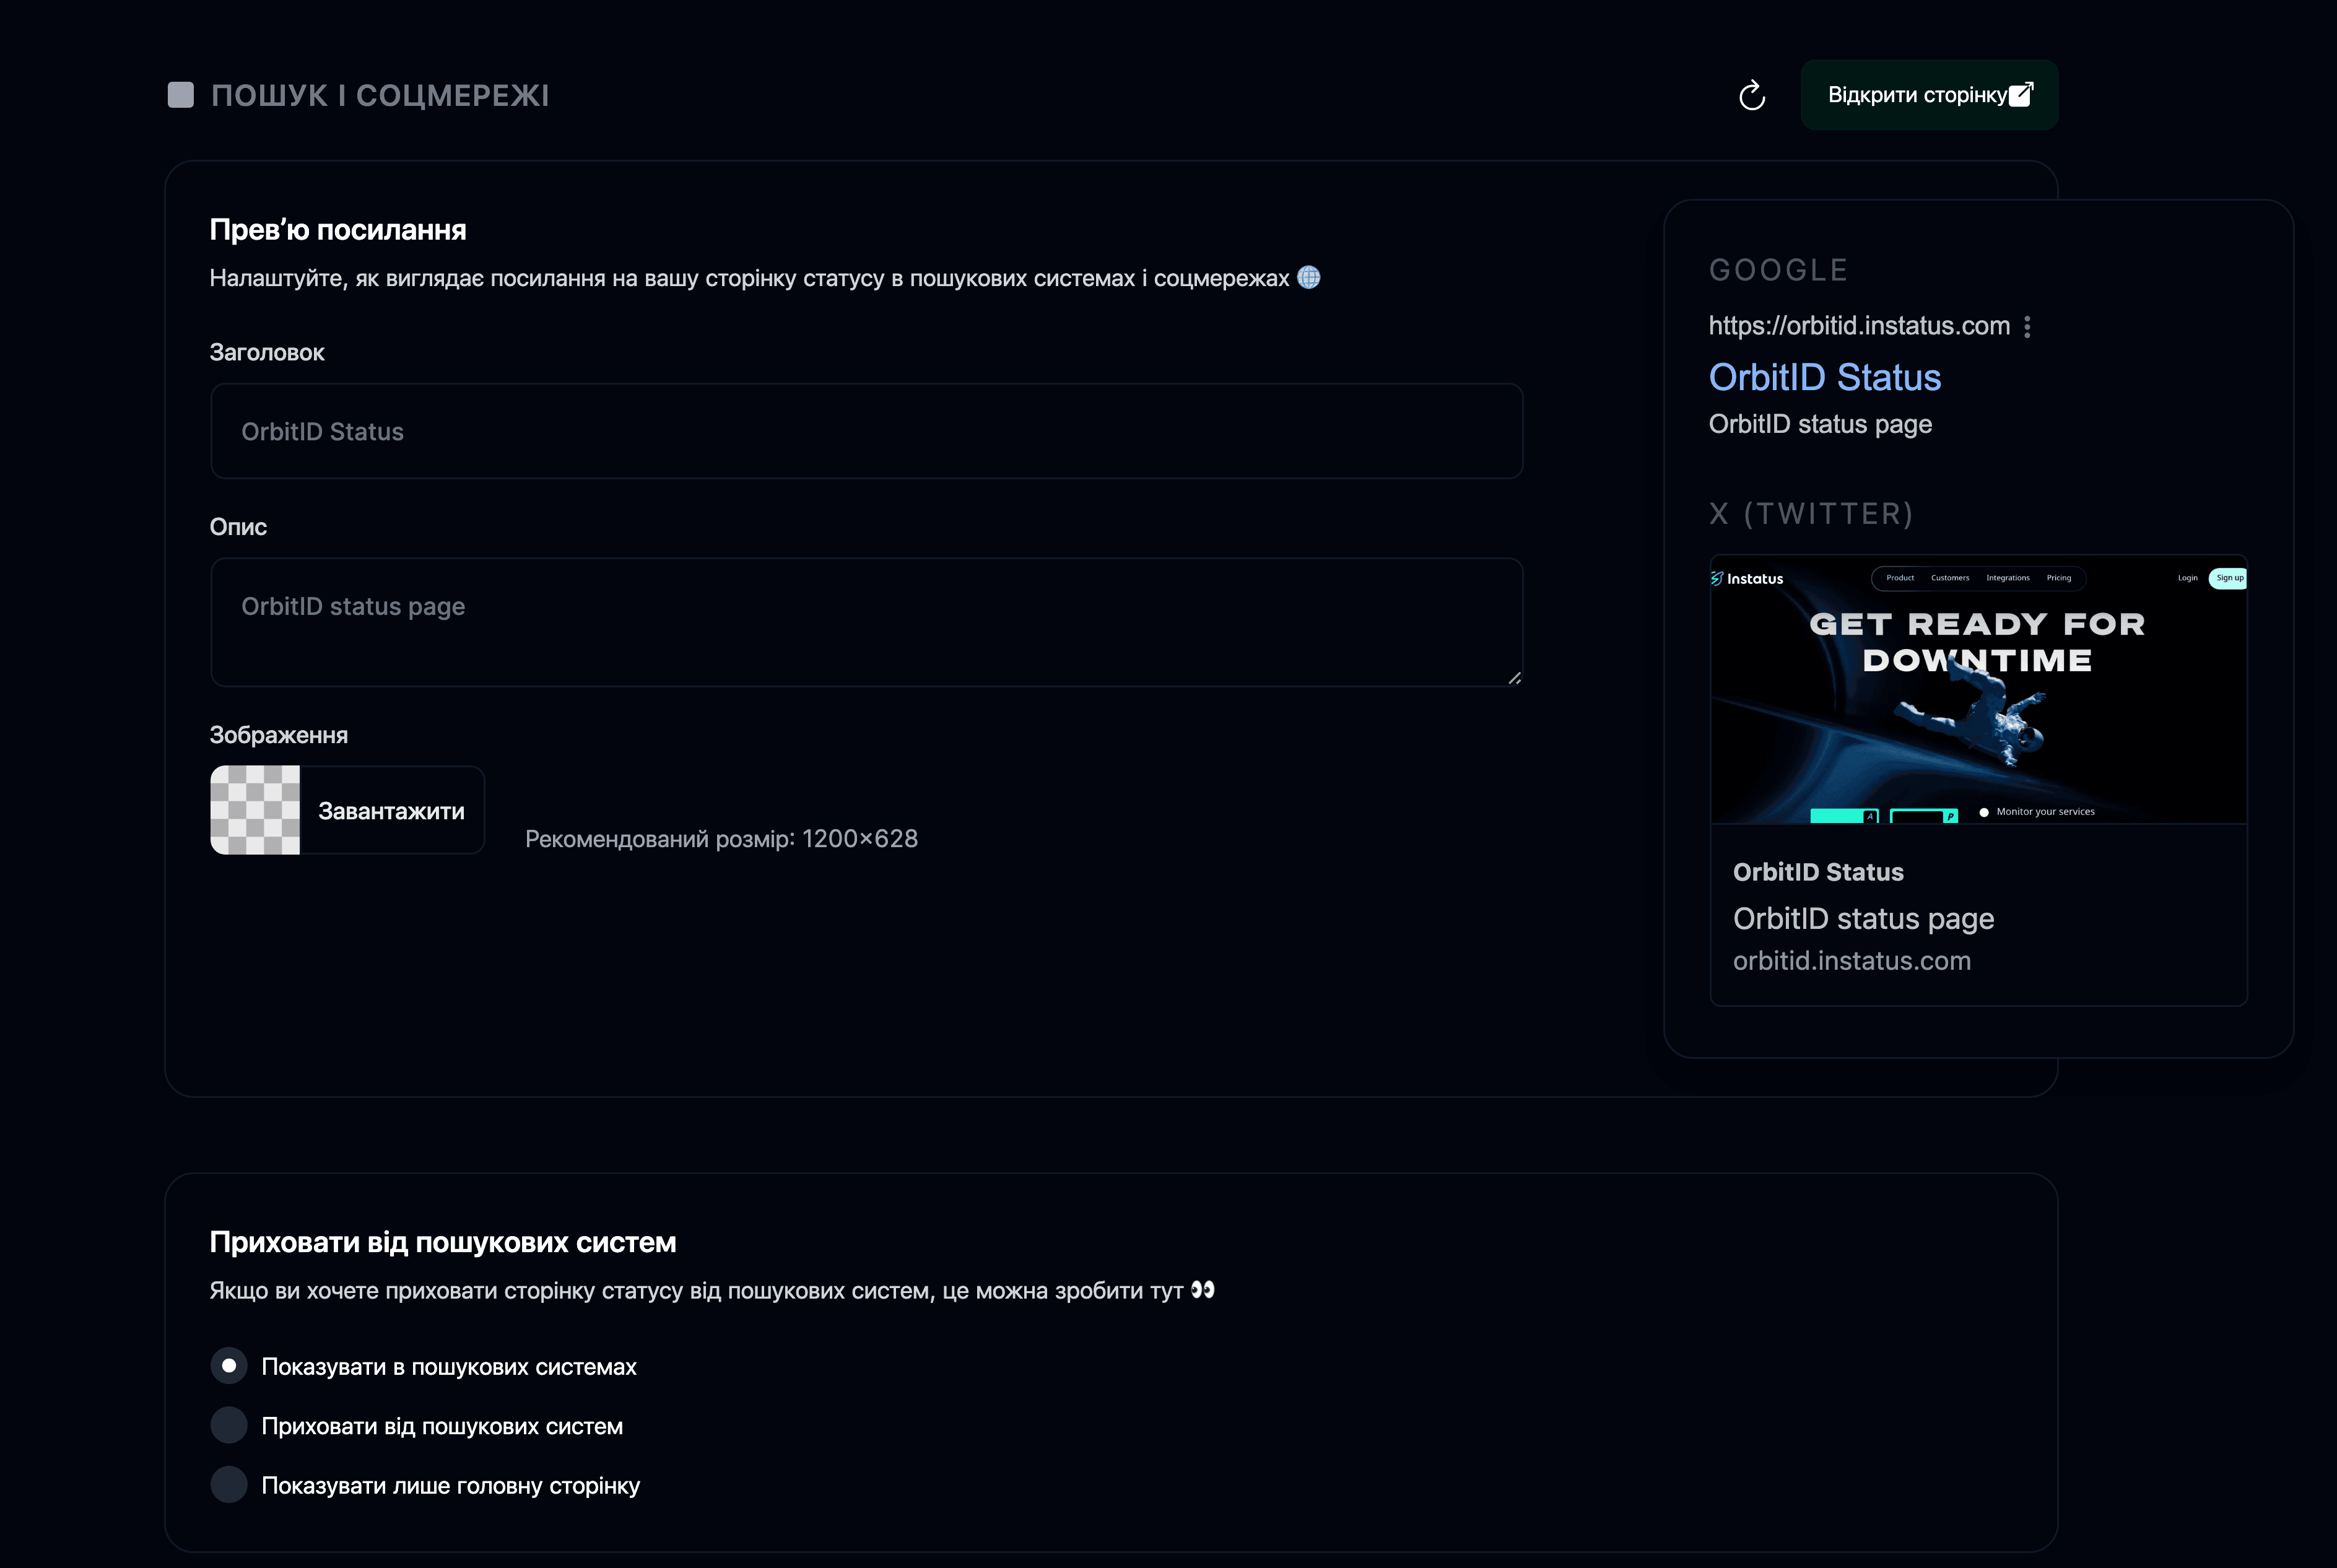This screenshot has height=1568, width=2337.
Task: Click Pricing in the preview image navbar
Action: 2059,578
